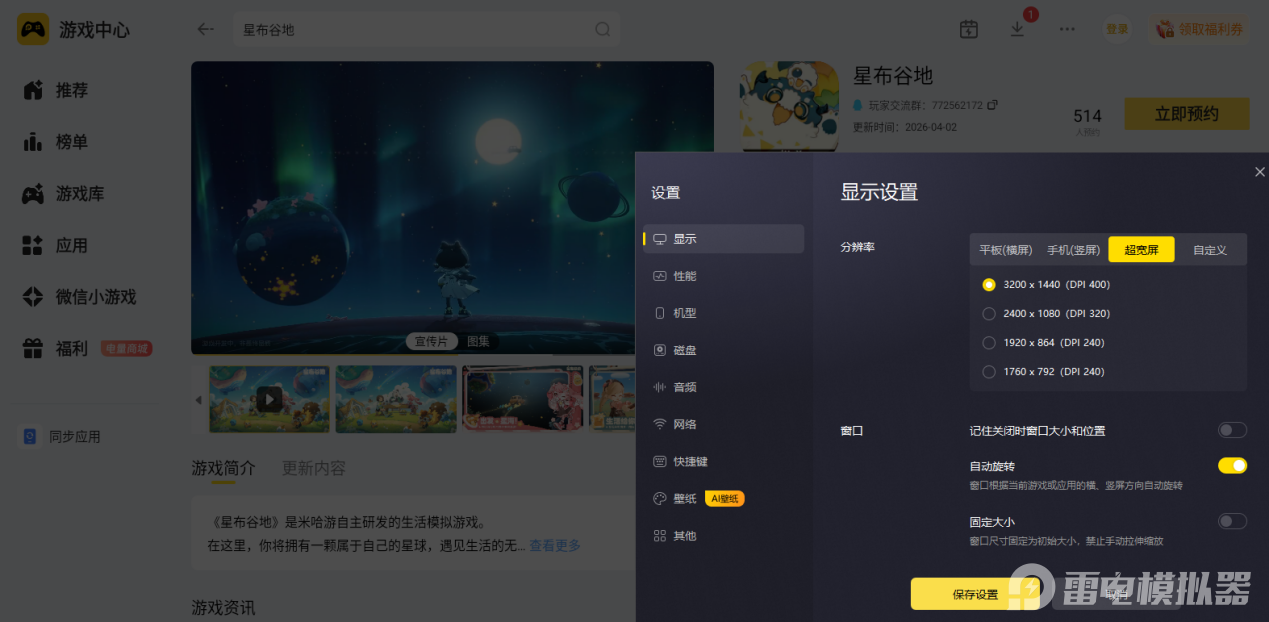The height and width of the screenshot is (622, 1269).
Task: Open the 应用 apps section
Action: click(56, 245)
